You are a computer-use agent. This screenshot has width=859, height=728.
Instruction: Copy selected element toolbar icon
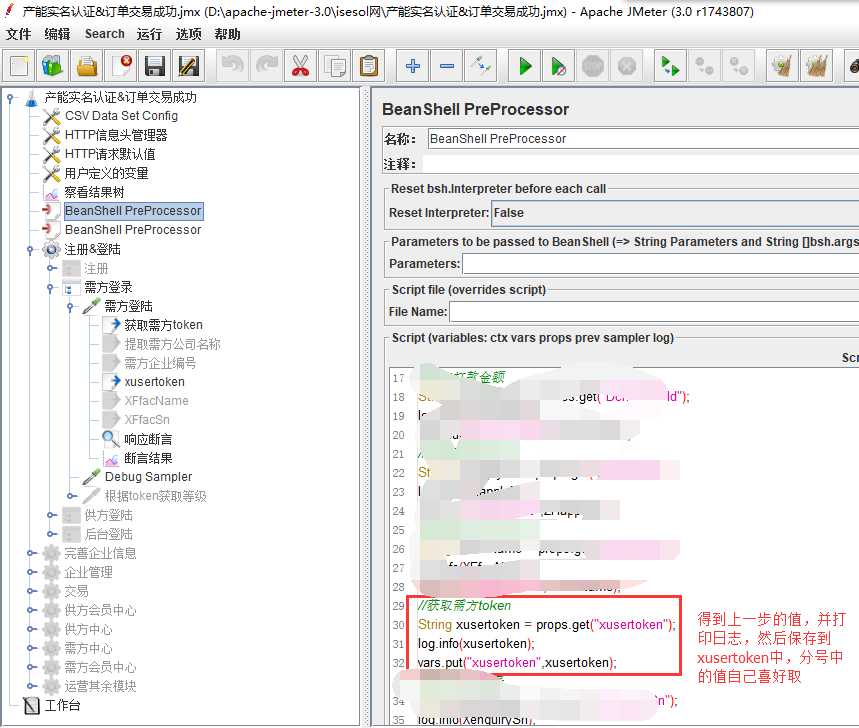tap(335, 66)
